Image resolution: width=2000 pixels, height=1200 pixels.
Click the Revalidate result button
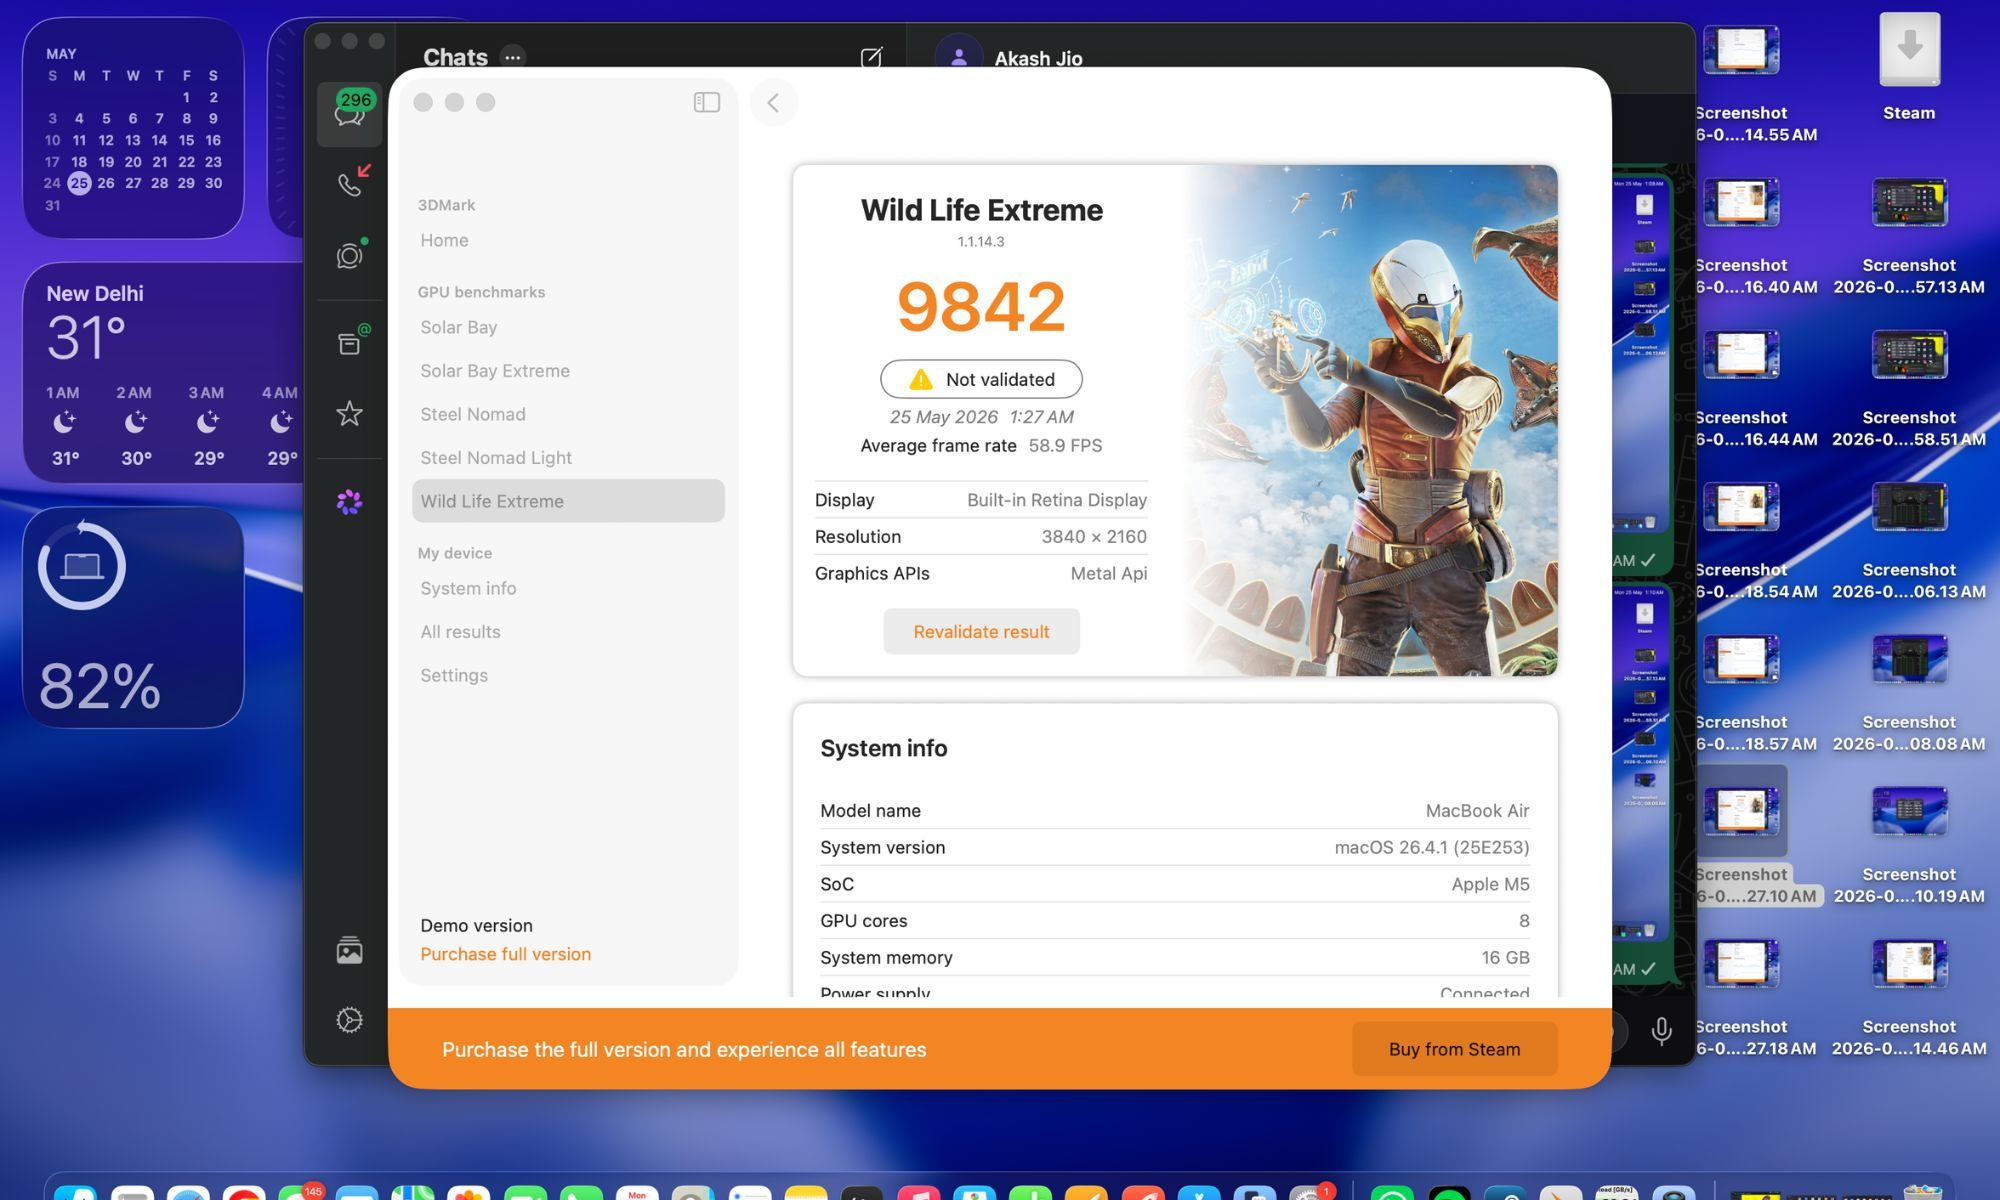981,632
